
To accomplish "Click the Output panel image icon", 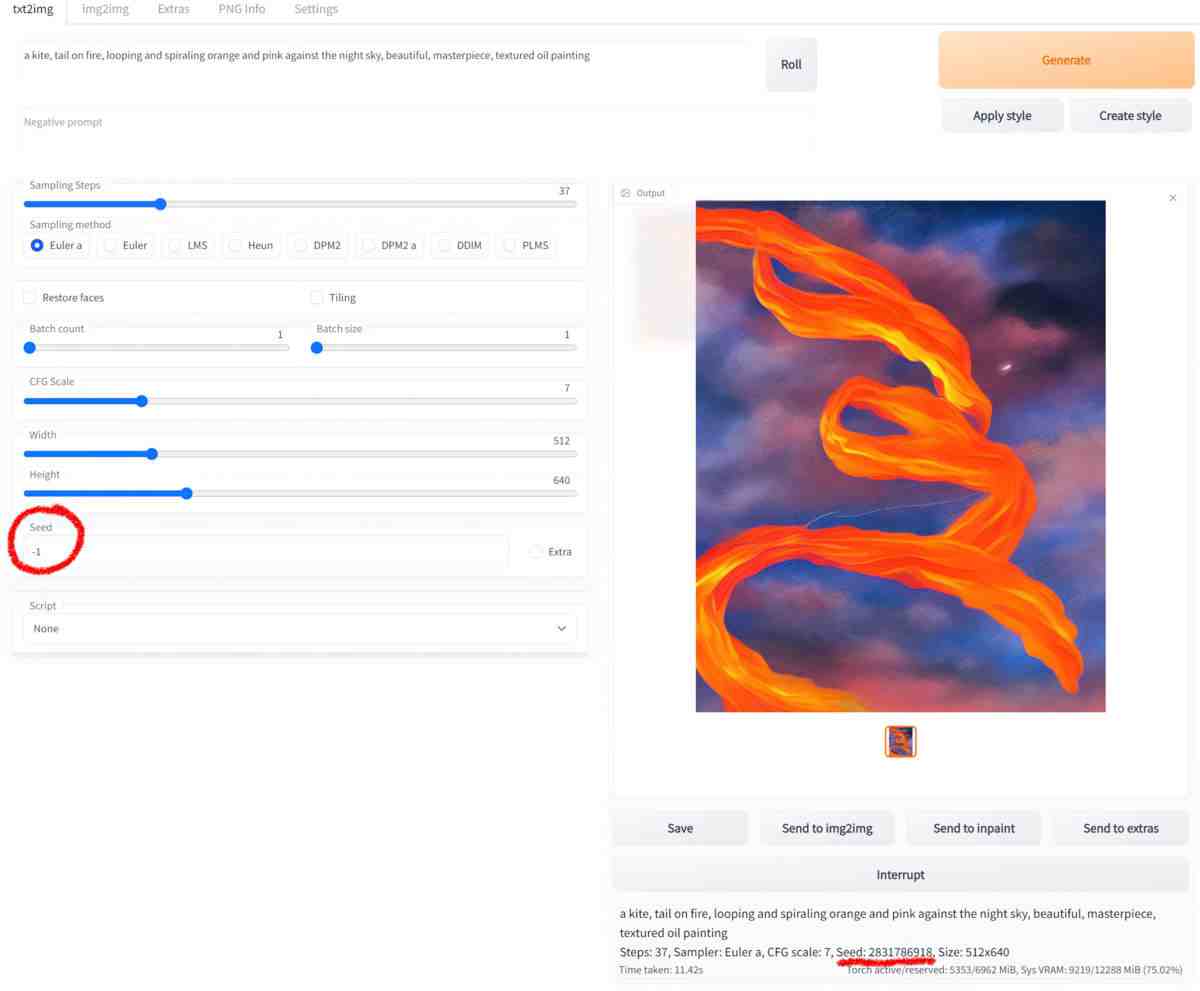I will coord(625,193).
